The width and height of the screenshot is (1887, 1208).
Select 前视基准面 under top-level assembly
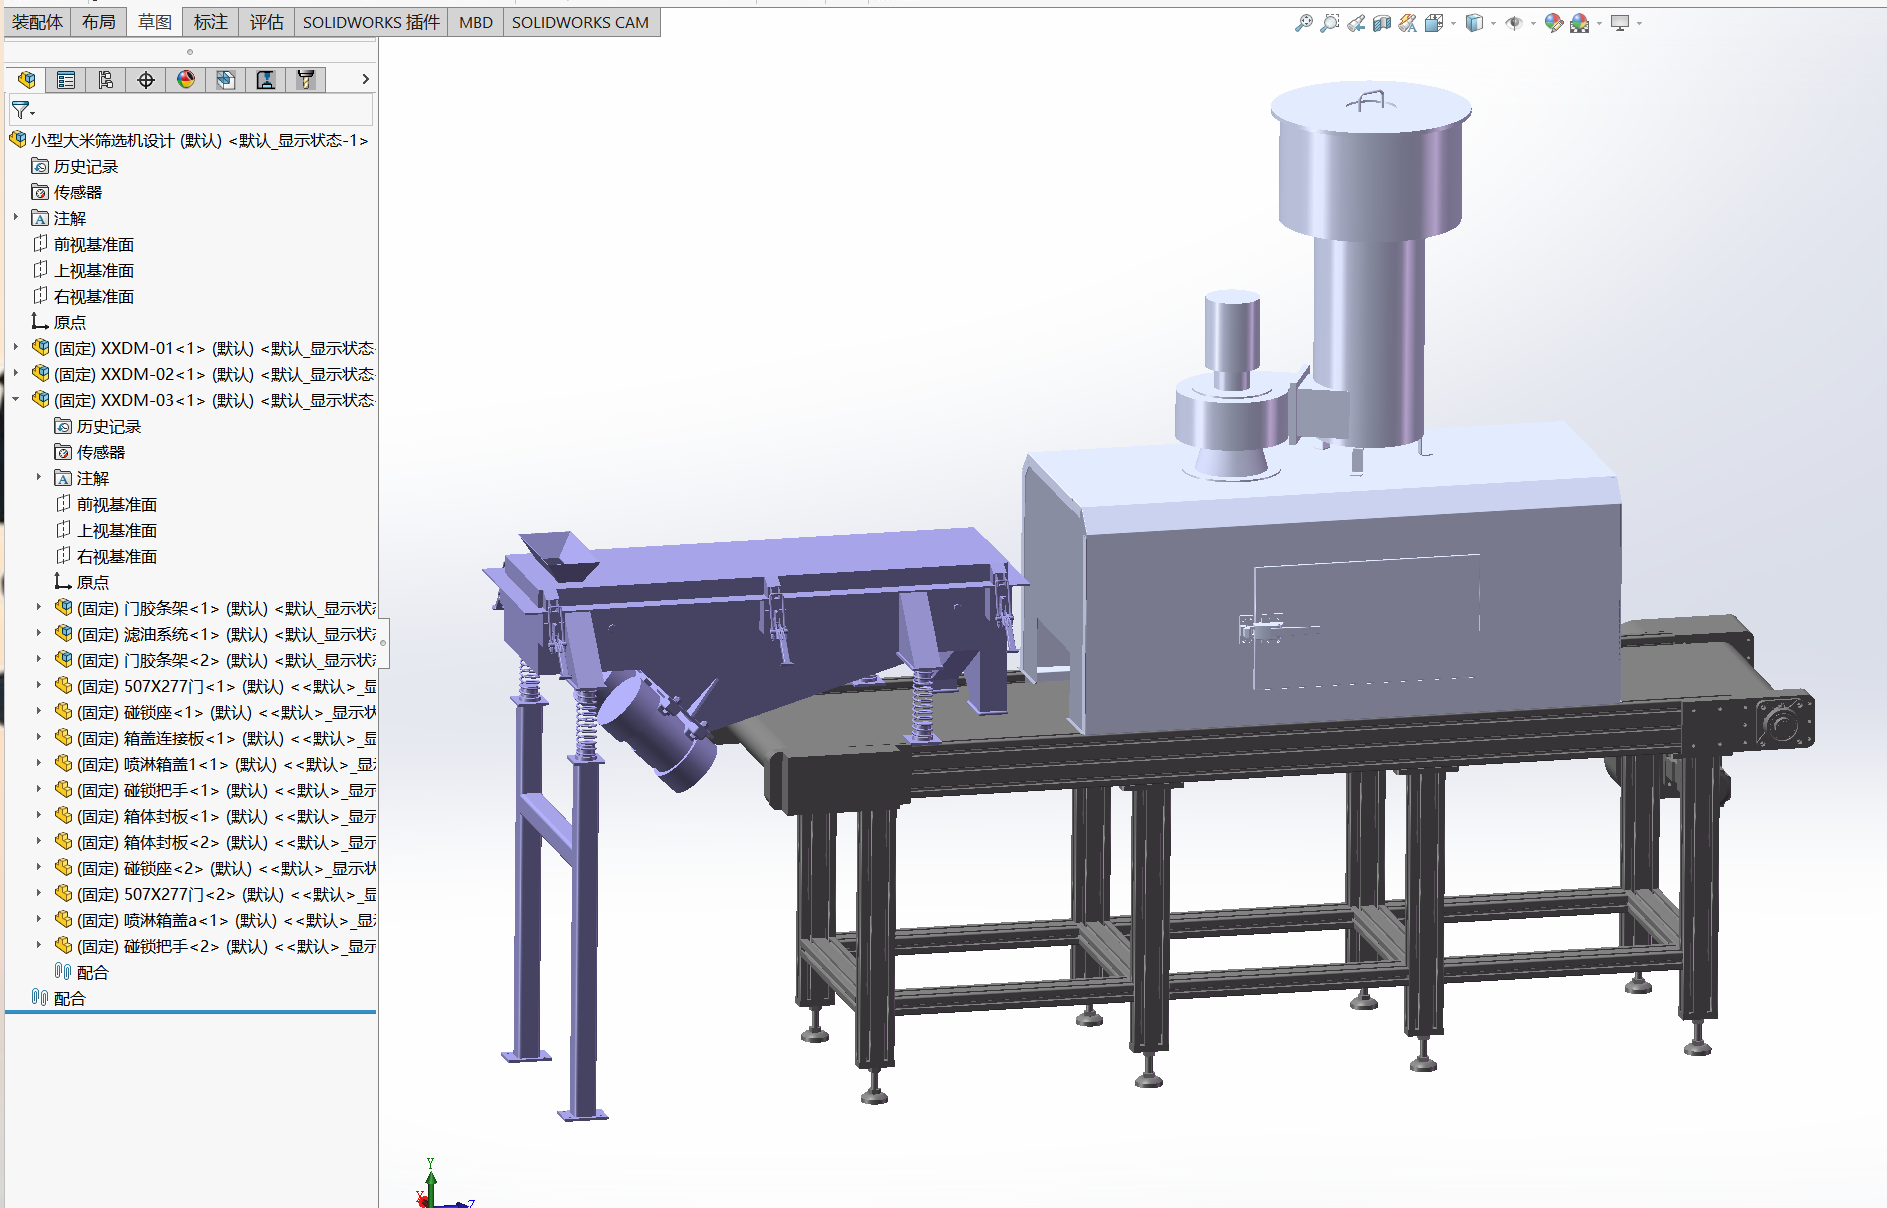(x=84, y=244)
